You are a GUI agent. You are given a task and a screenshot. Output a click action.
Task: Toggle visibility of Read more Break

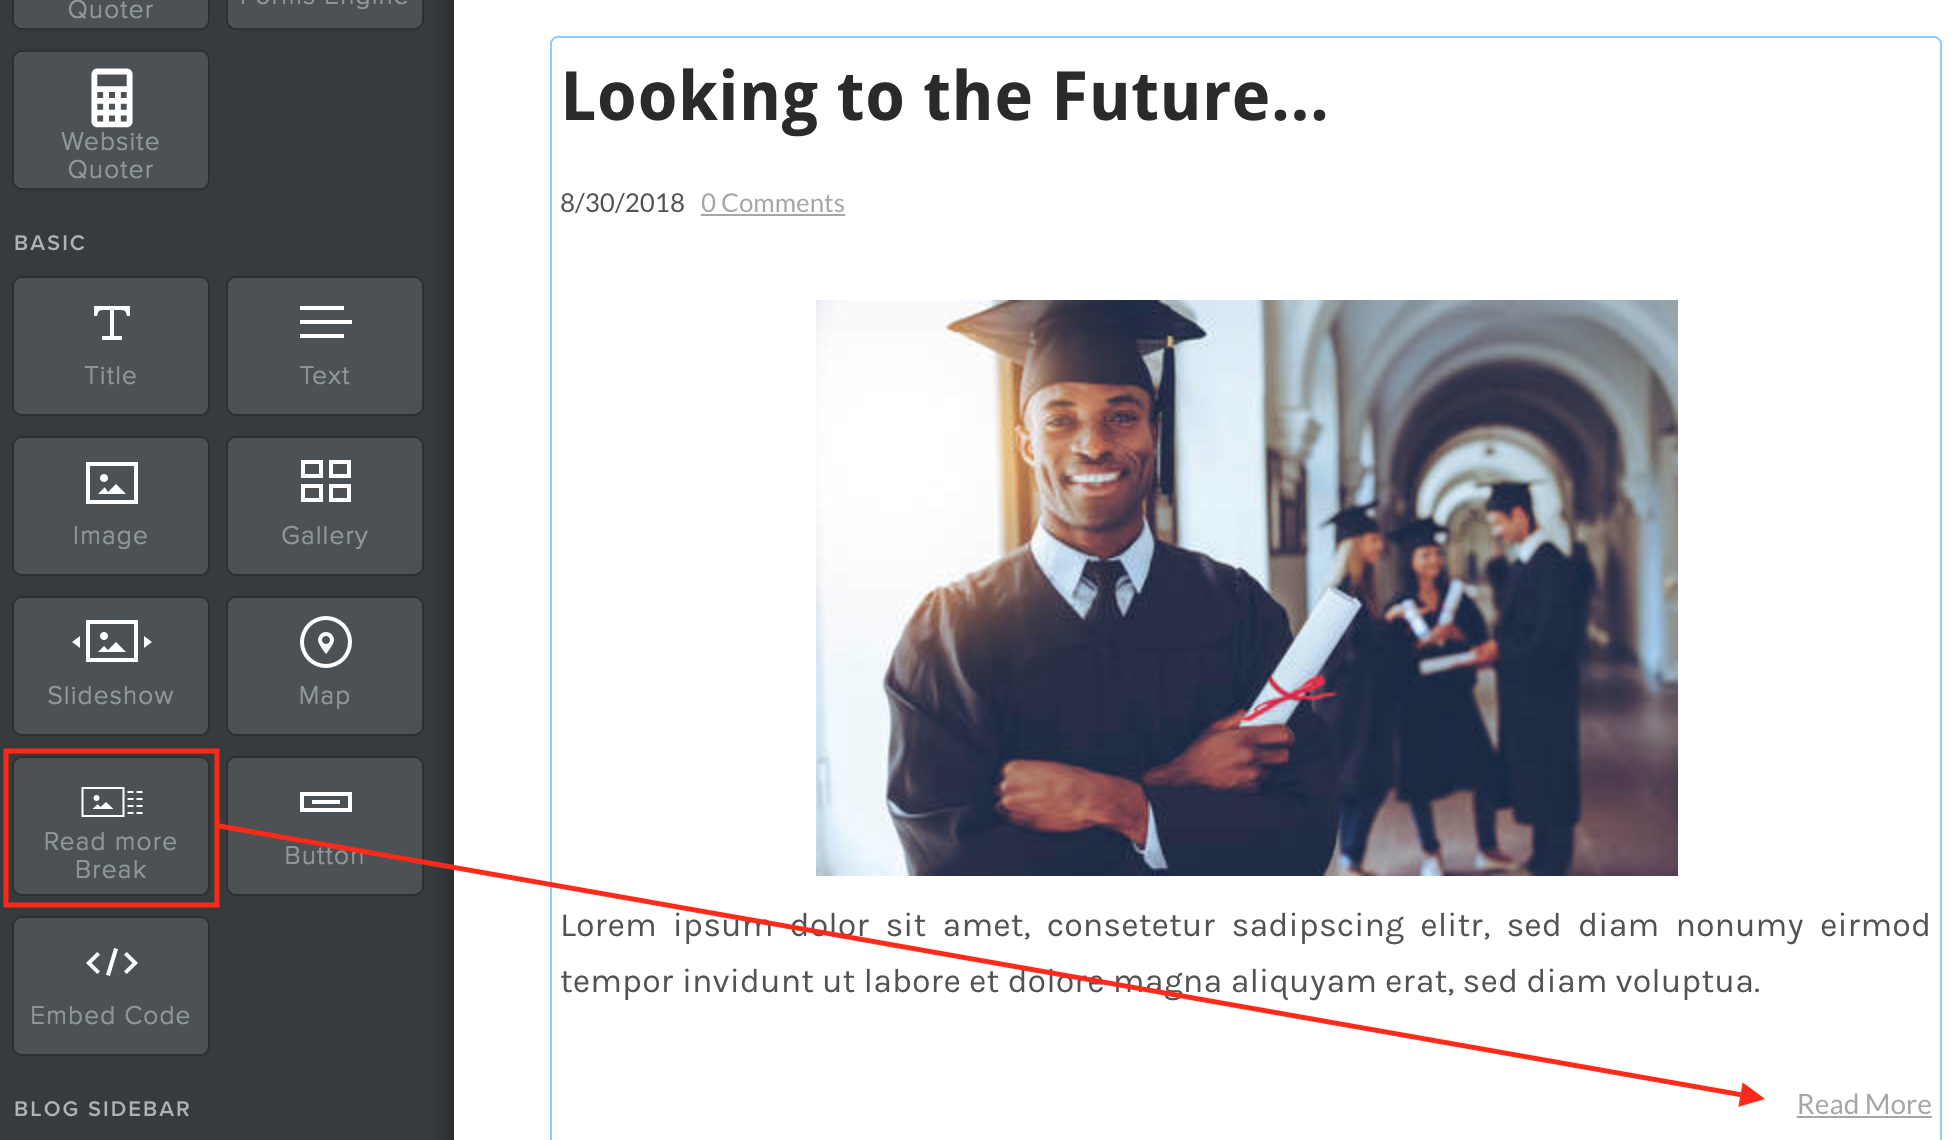(111, 824)
